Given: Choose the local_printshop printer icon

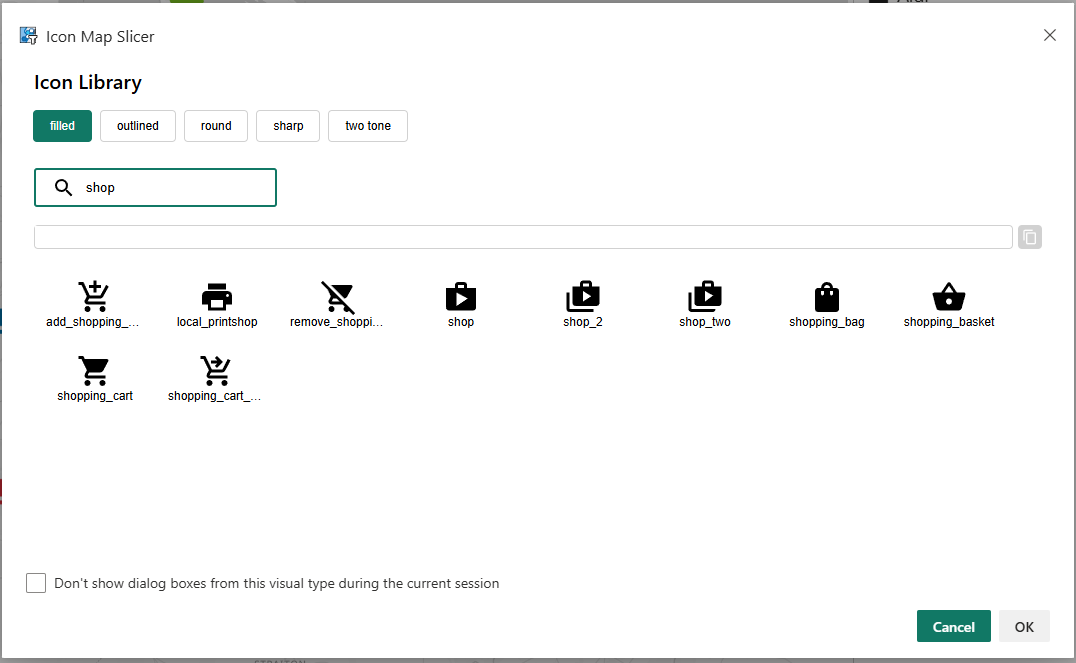Looking at the screenshot, I should coord(217,297).
